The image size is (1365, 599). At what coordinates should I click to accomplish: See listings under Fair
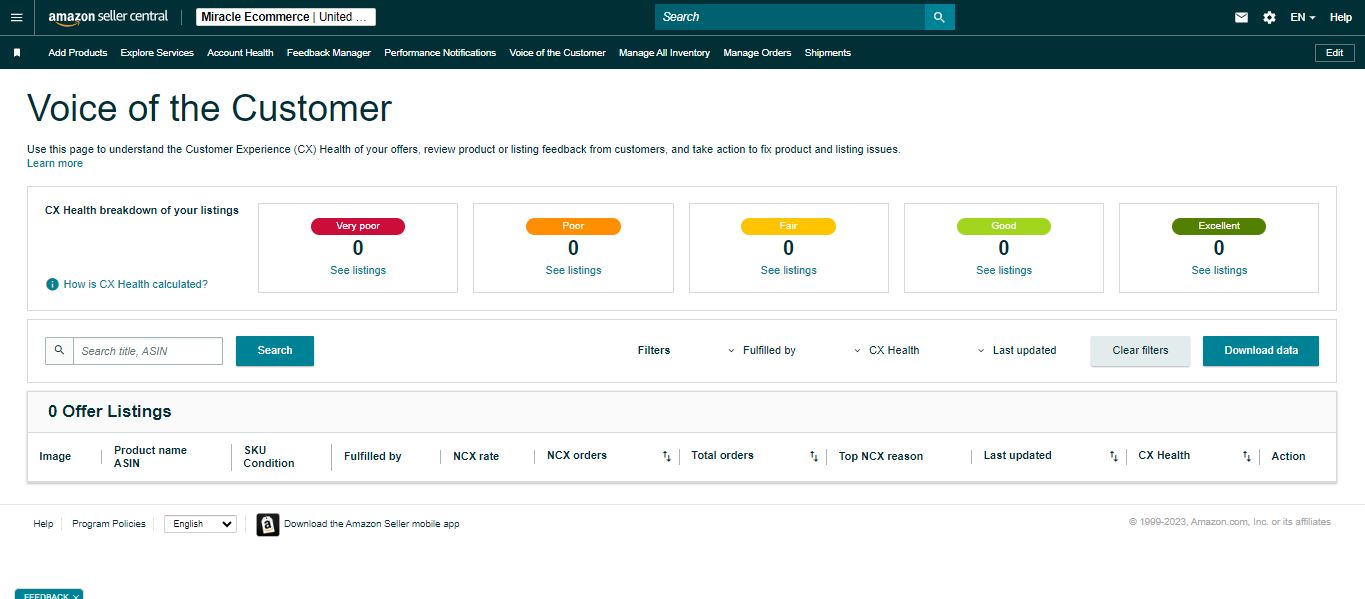point(788,270)
